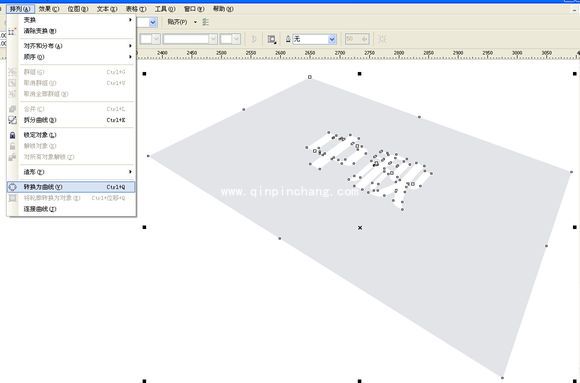The image size is (580, 383).
Task: Choose 锁定对象 (Lock Object) entry
Action: click(x=71, y=135)
